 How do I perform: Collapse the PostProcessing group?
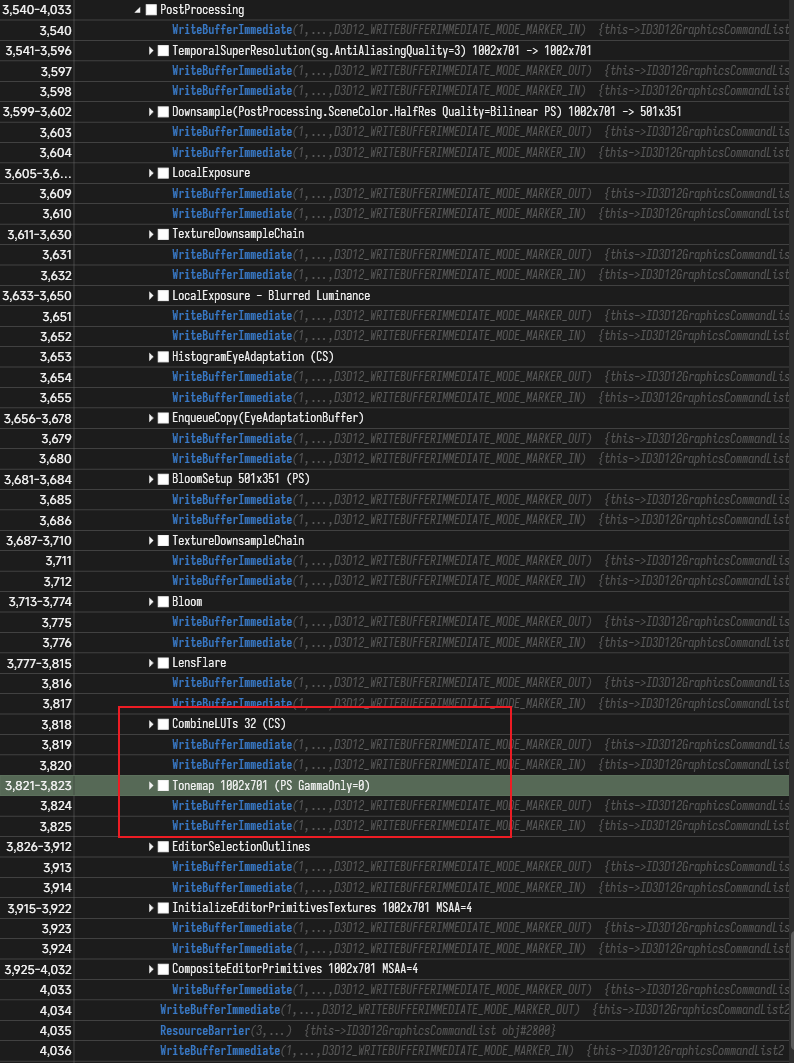click(138, 10)
